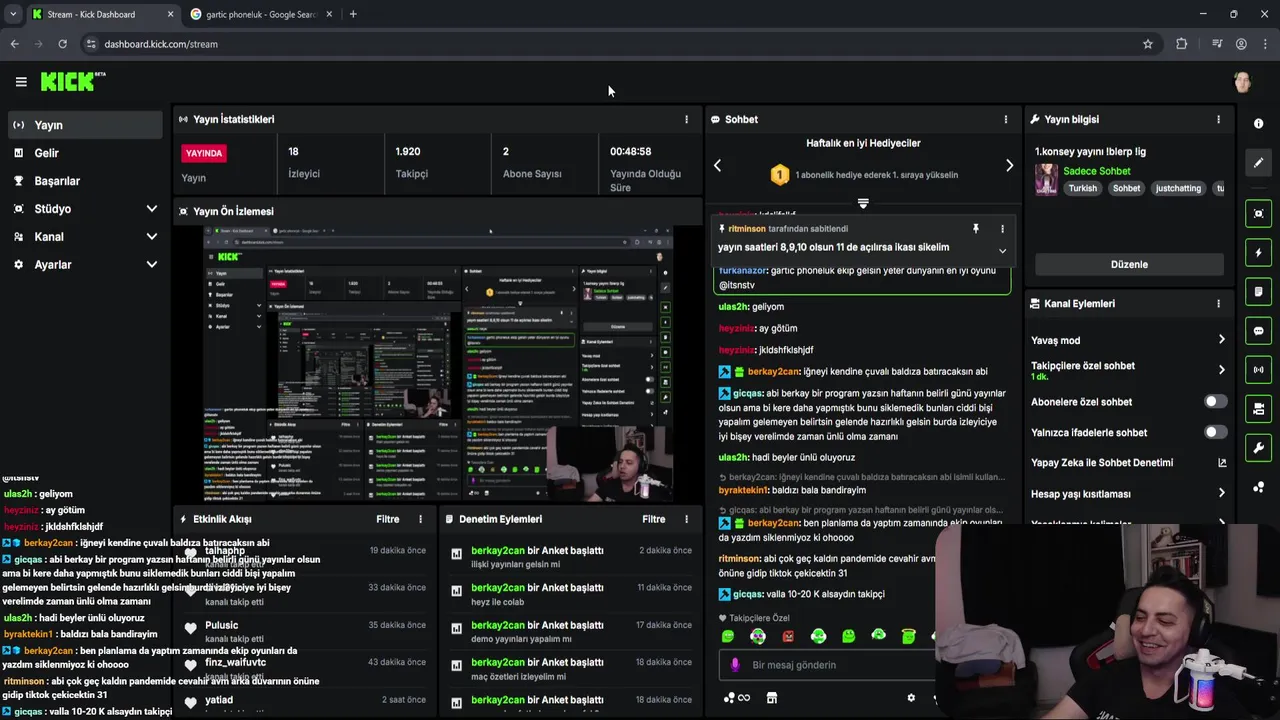Open Filtre in Denetim Eylemleri panel
The height and width of the screenshot is (720, 1280).
(x=654, y=519)
